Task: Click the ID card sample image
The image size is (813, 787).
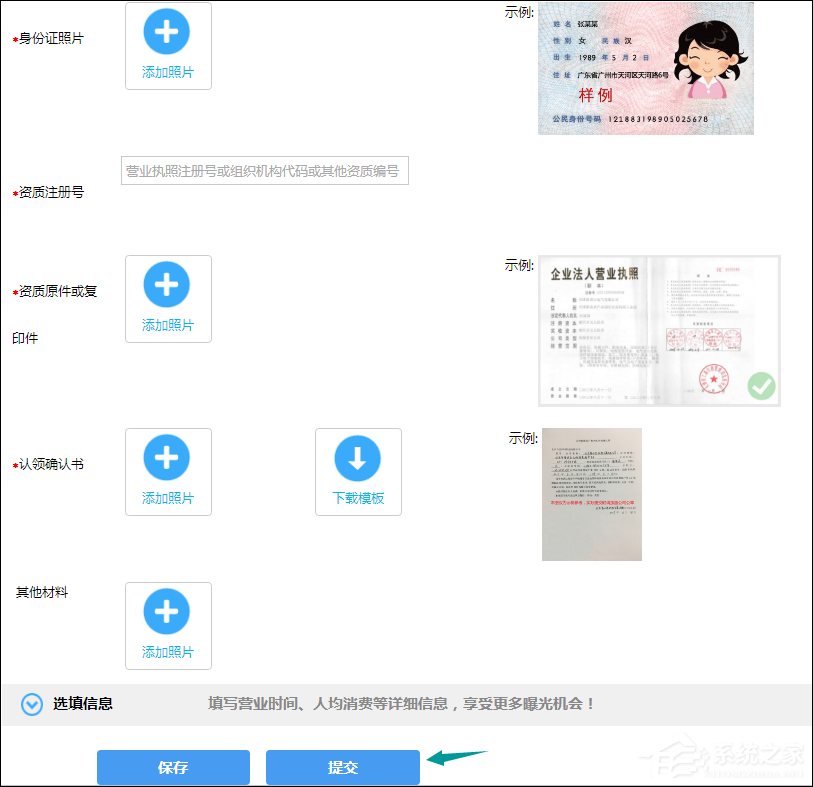Action: [645, 67]
